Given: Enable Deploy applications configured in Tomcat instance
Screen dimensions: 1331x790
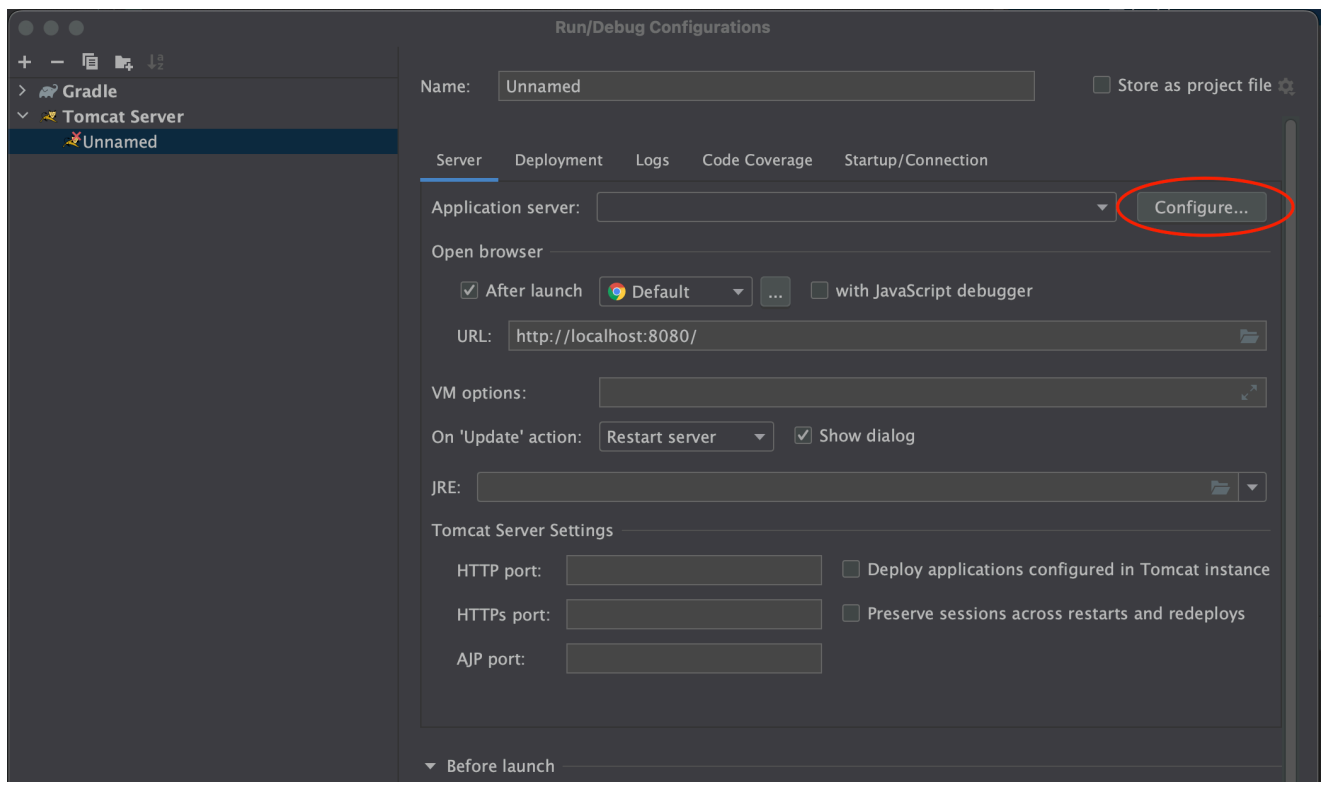Looking at the screenshot, I should [851, 569].
